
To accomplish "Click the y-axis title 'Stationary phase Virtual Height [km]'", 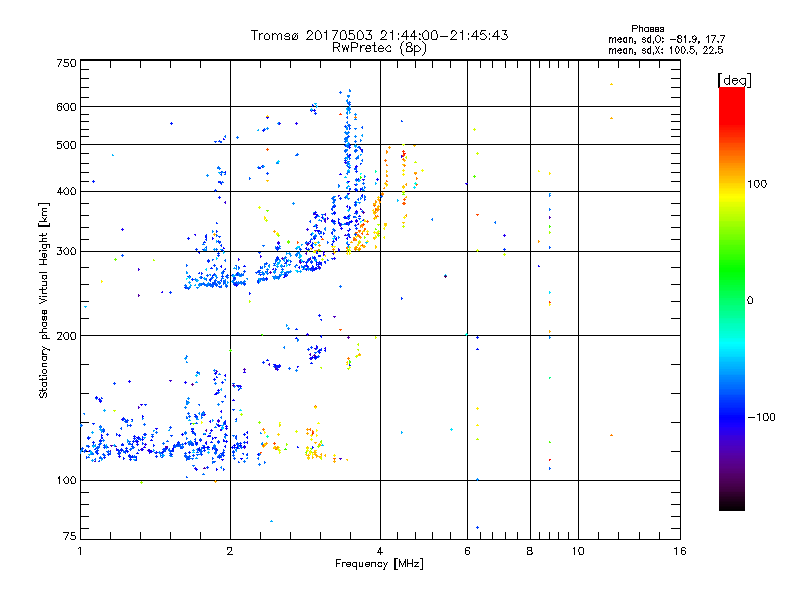I will [x=44, y=300].
